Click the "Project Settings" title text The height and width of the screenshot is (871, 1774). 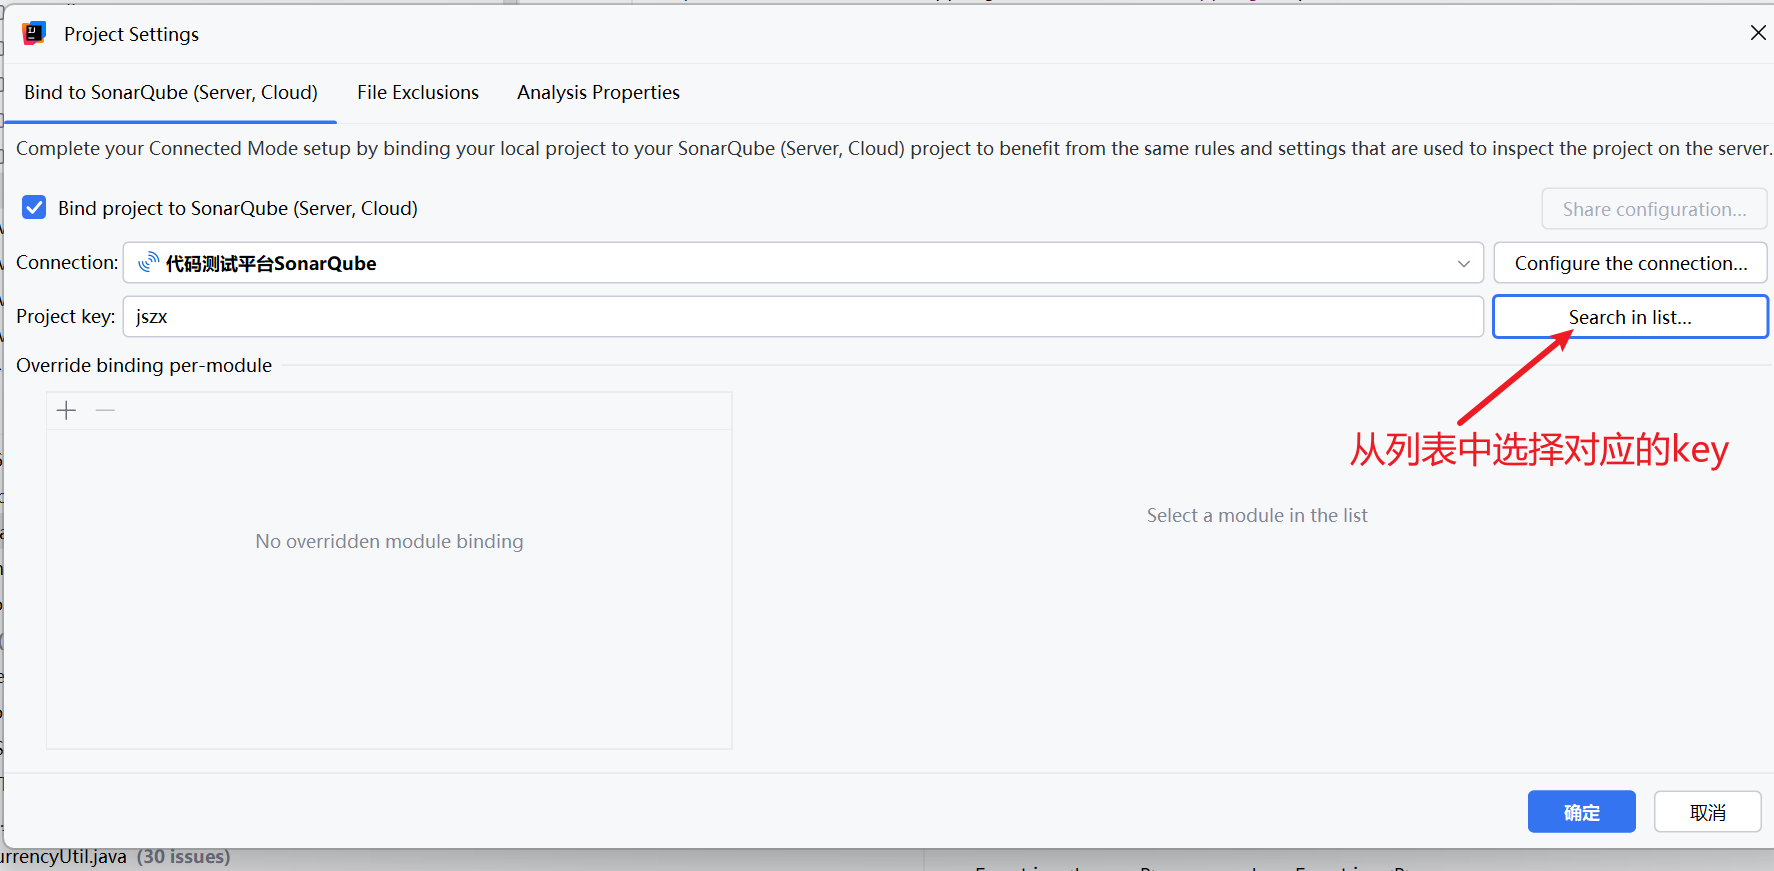coord(131,34)
